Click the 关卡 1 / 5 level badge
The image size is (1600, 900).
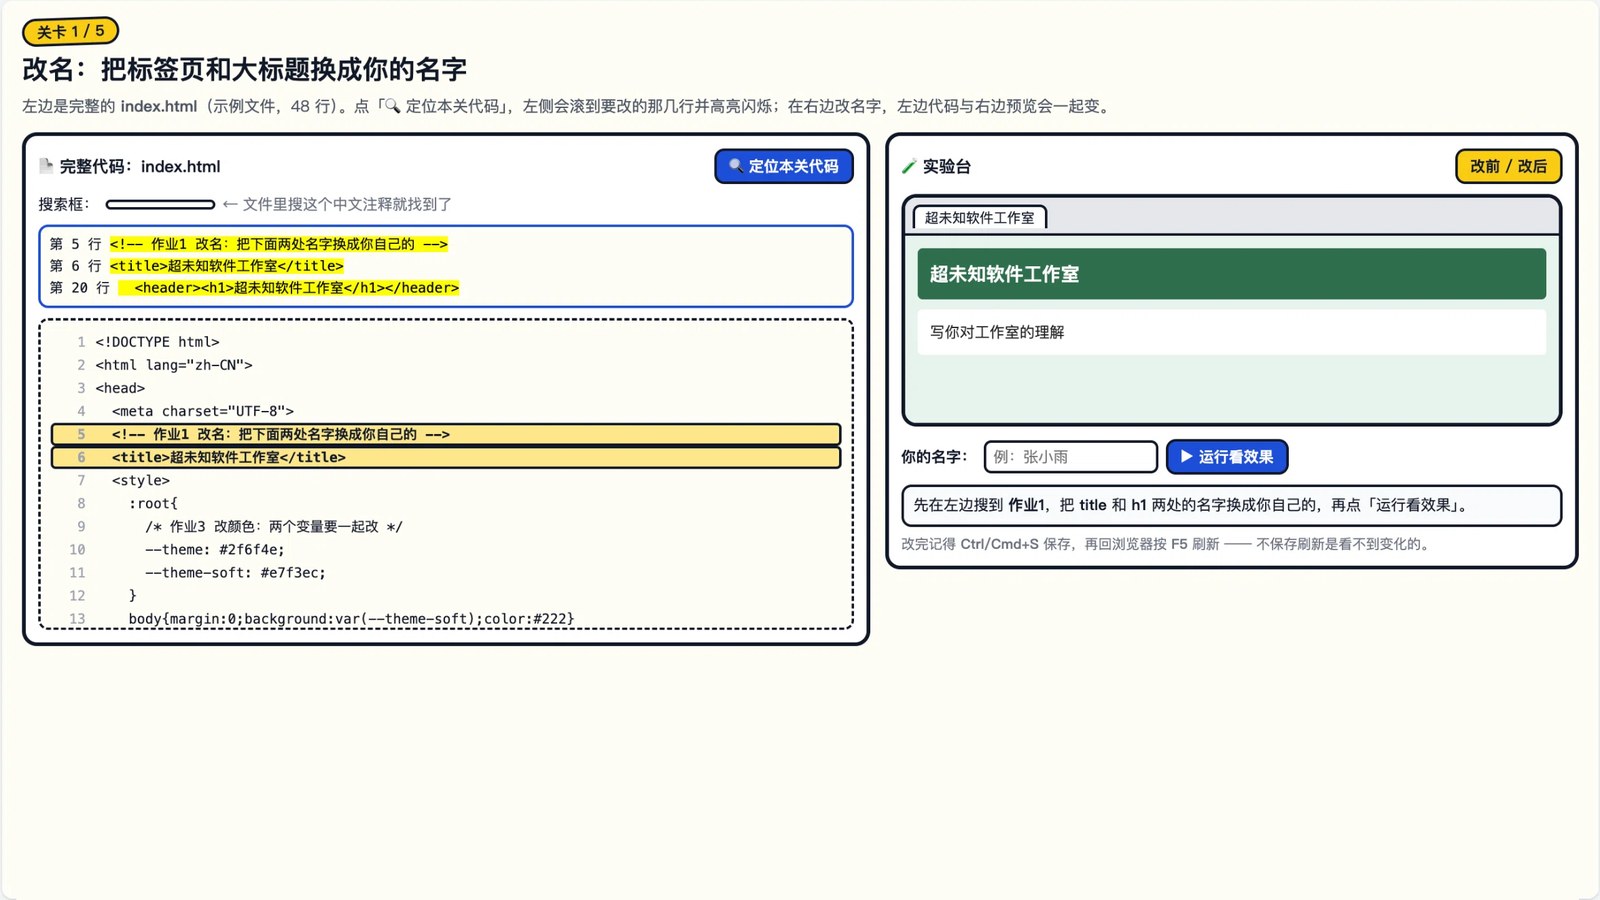(70, 31)
